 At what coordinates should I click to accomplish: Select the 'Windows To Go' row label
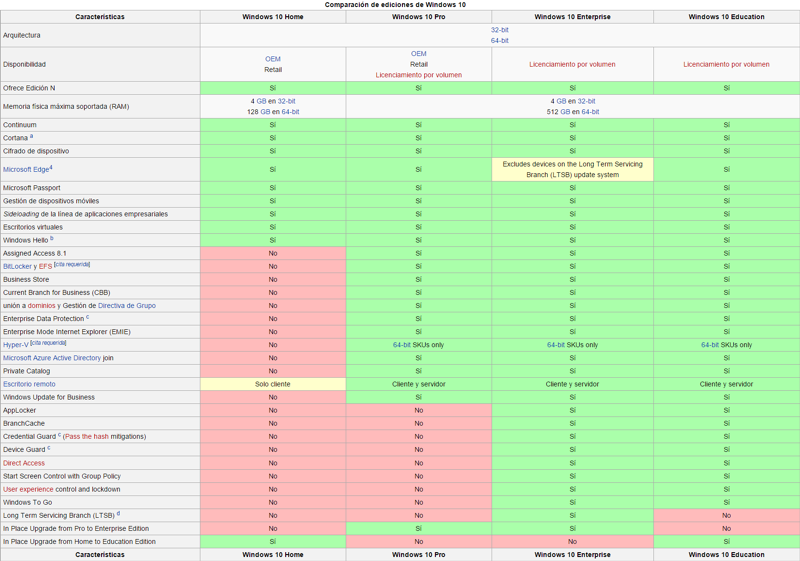pyautogui.click(x=28, y=502)
